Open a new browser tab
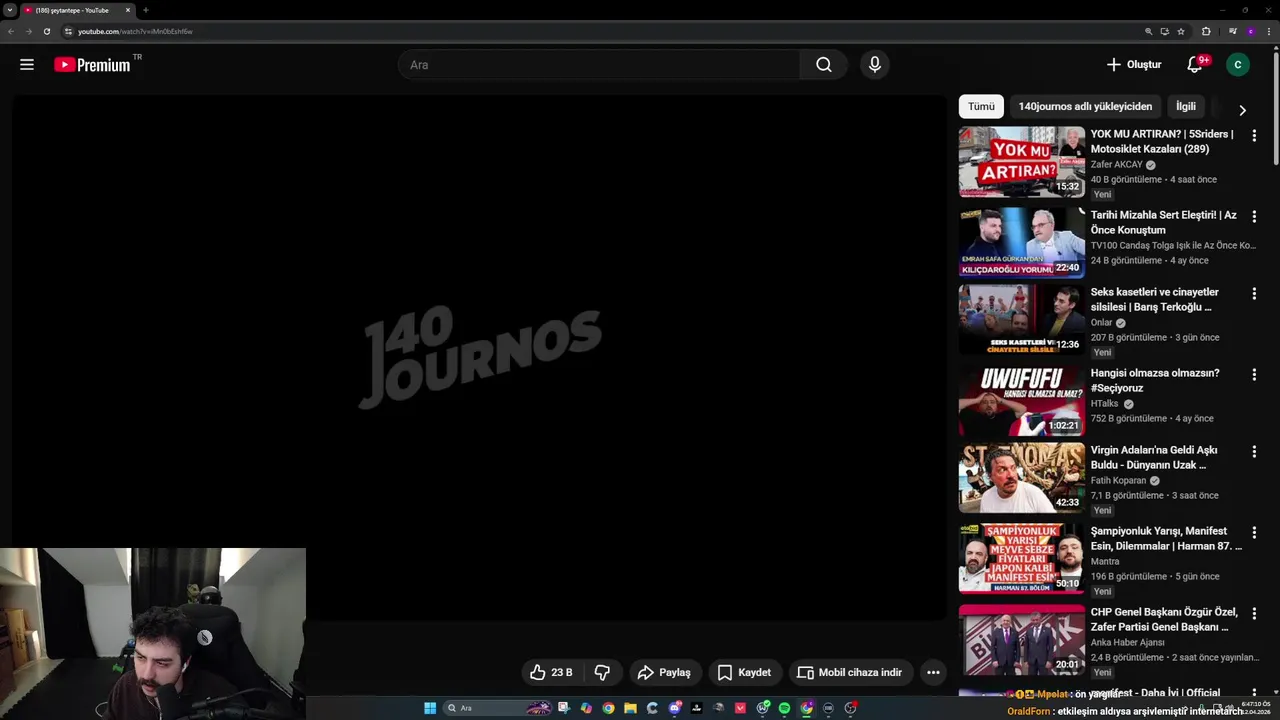This screenshot has height=720, width=1280. tap(145, 10)
